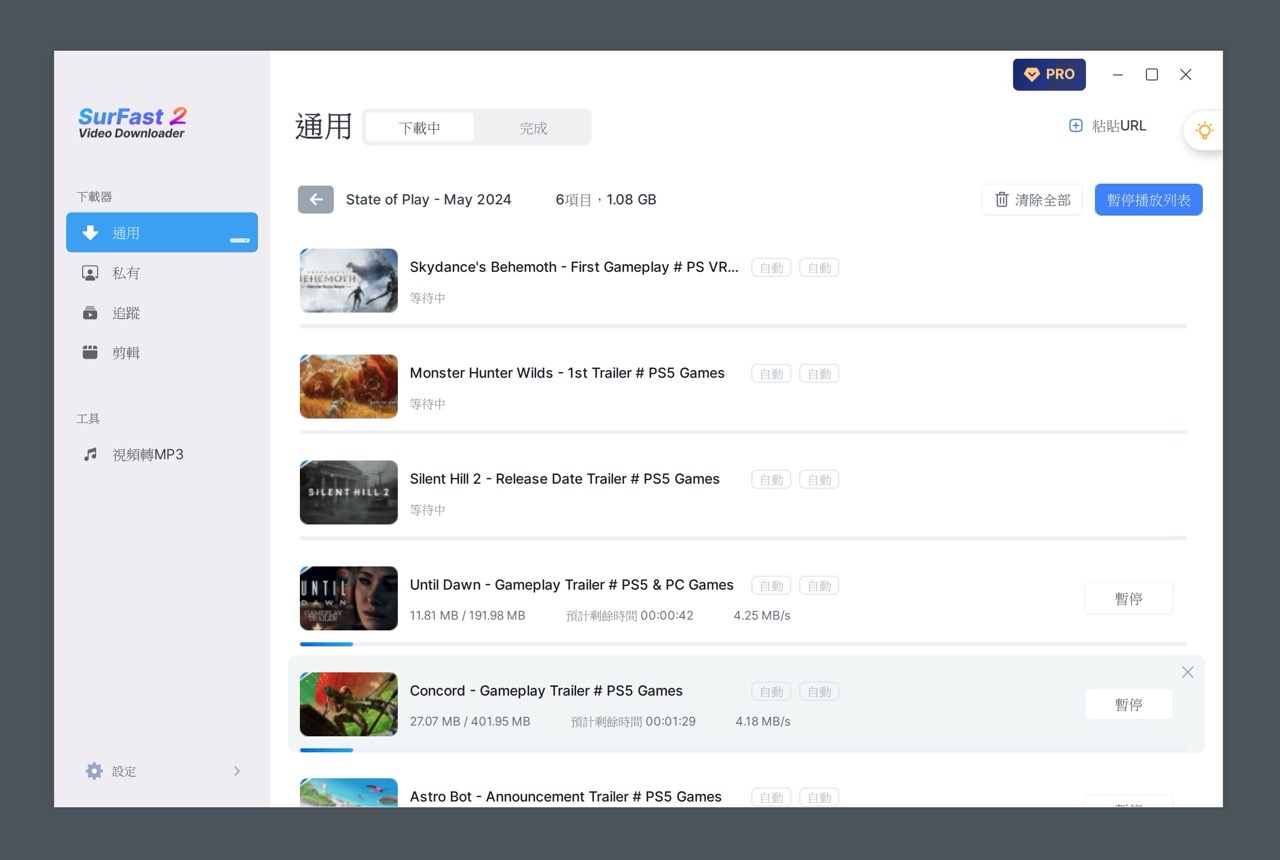This screenshot has height=860, width=1280.
Task: Click 11.81 MB / 191.98 MB size text
Action: tap(467, 615)
